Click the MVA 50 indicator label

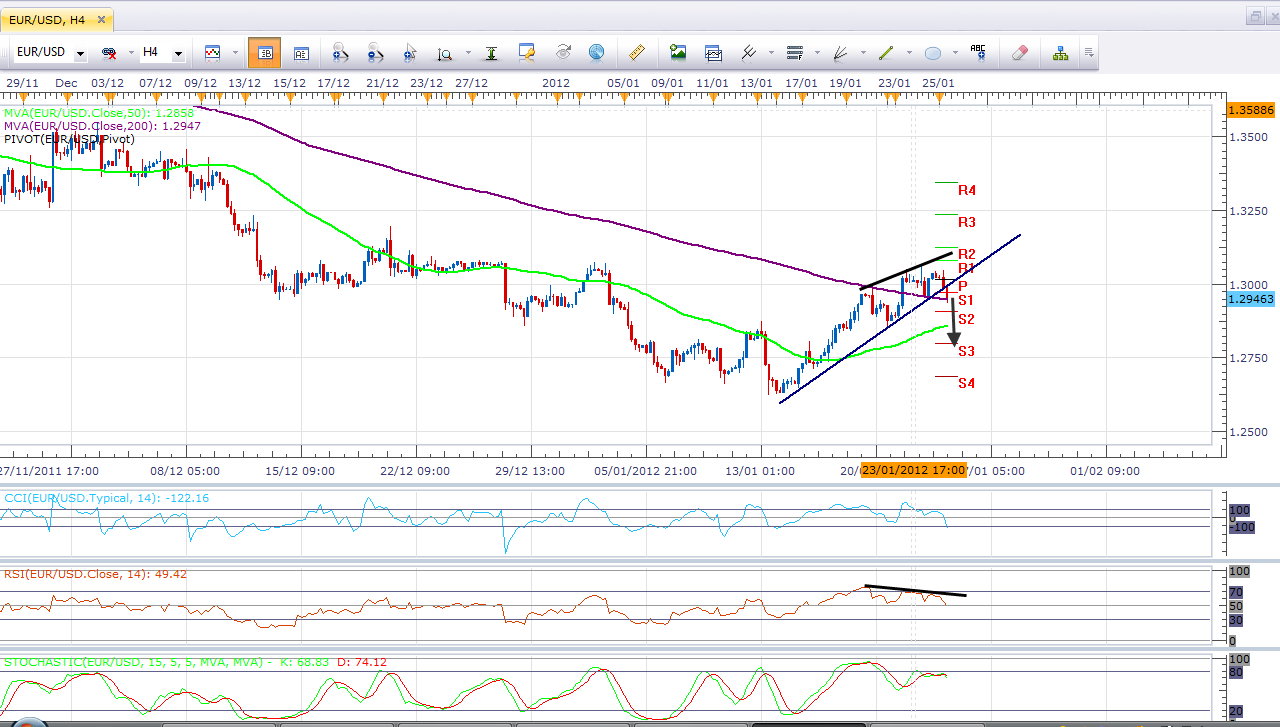pyautogui.click(x=101, y=114)
